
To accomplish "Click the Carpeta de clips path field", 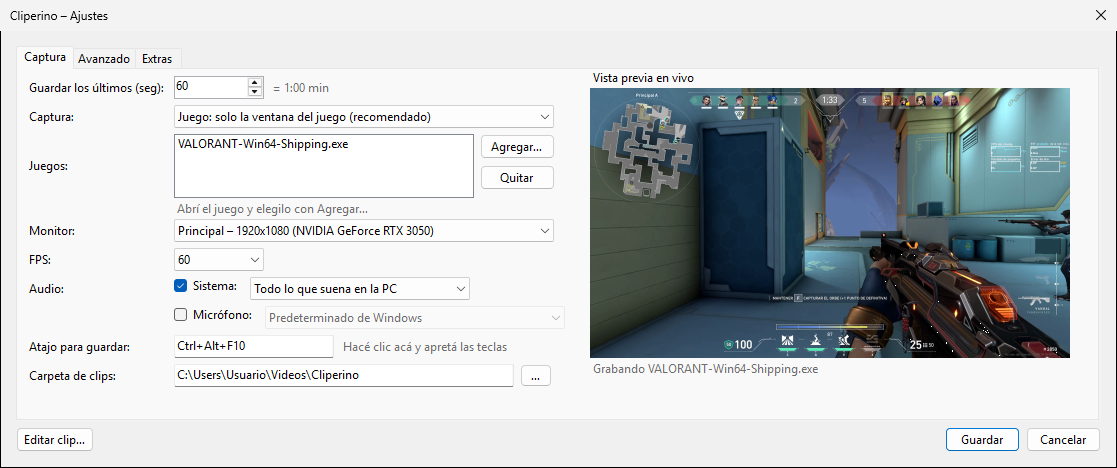I will 343,375.
